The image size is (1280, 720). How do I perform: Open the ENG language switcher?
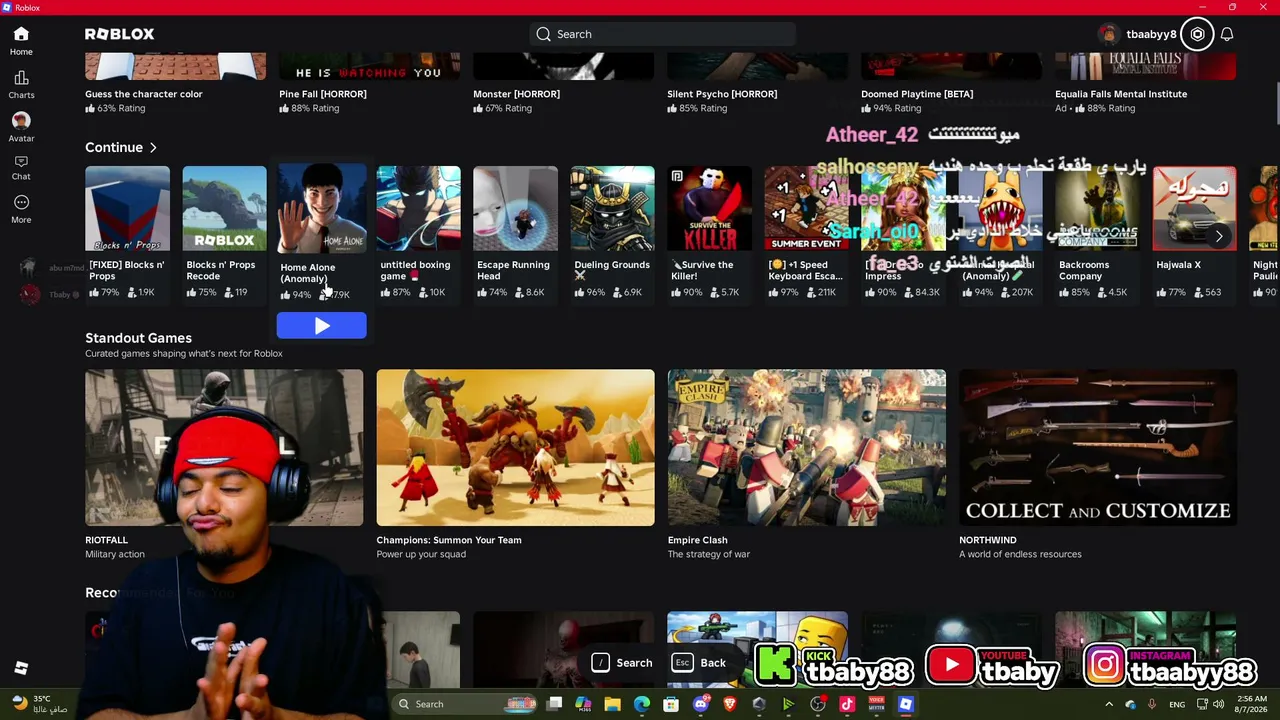click(1177, 704)
